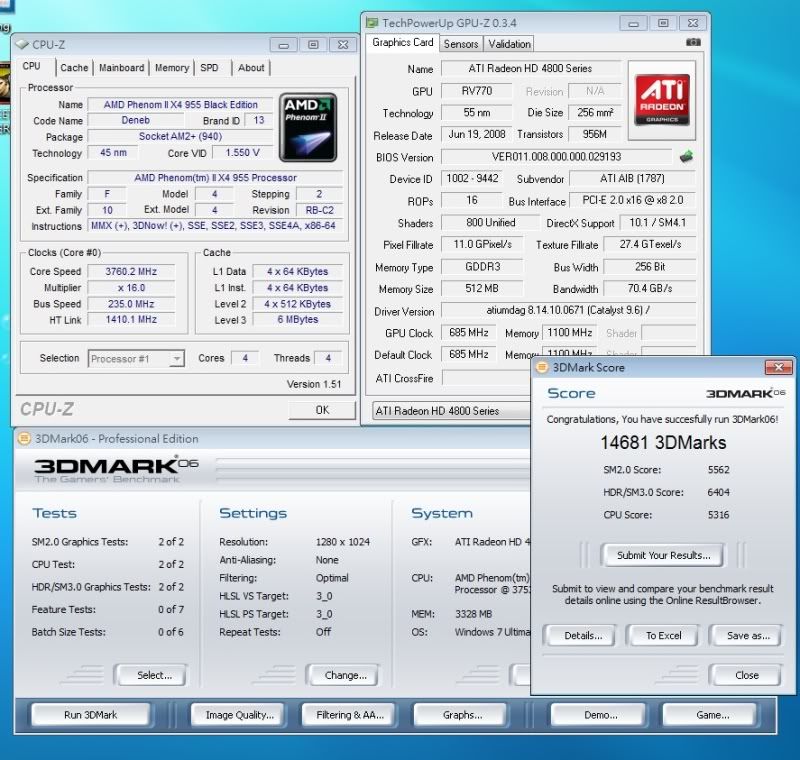
Task: Click the Pixel Fillrate value 11.0 GPixel/s
Action: pos(482,244)
